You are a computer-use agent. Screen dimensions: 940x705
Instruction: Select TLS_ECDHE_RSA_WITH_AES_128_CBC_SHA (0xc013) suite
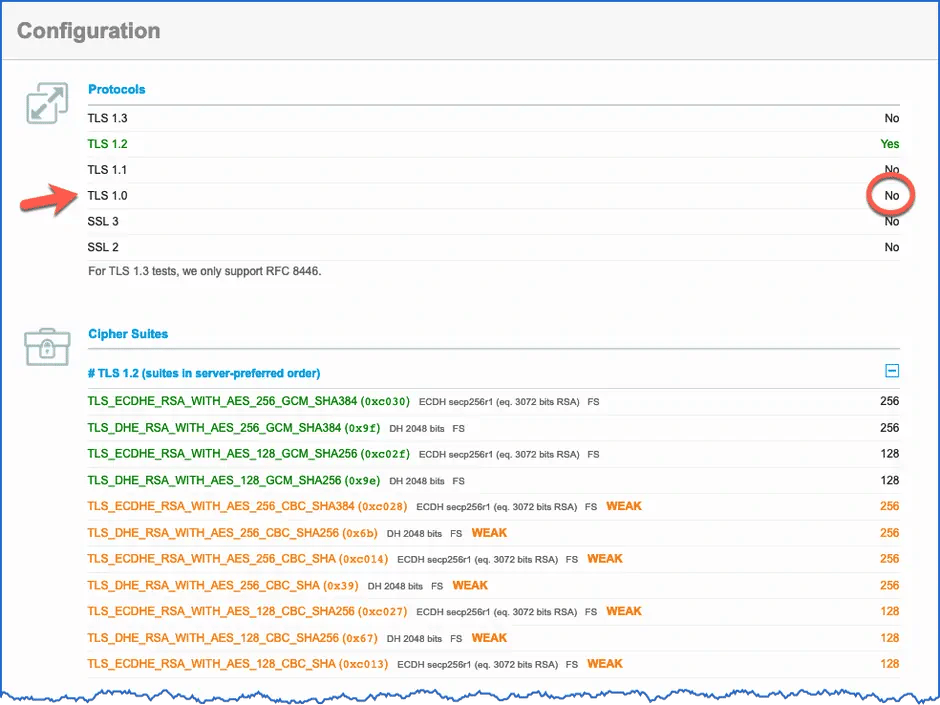[237, 664]
